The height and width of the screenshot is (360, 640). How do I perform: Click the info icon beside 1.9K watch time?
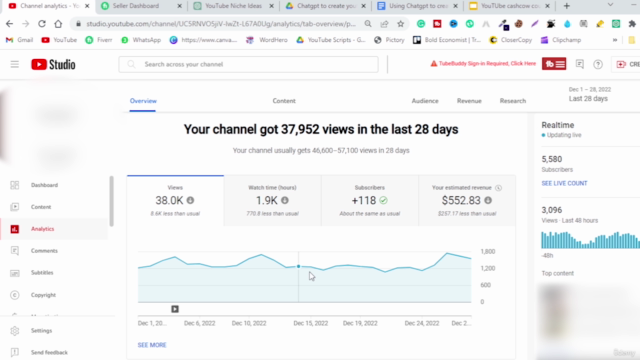[x=284, y=200]
